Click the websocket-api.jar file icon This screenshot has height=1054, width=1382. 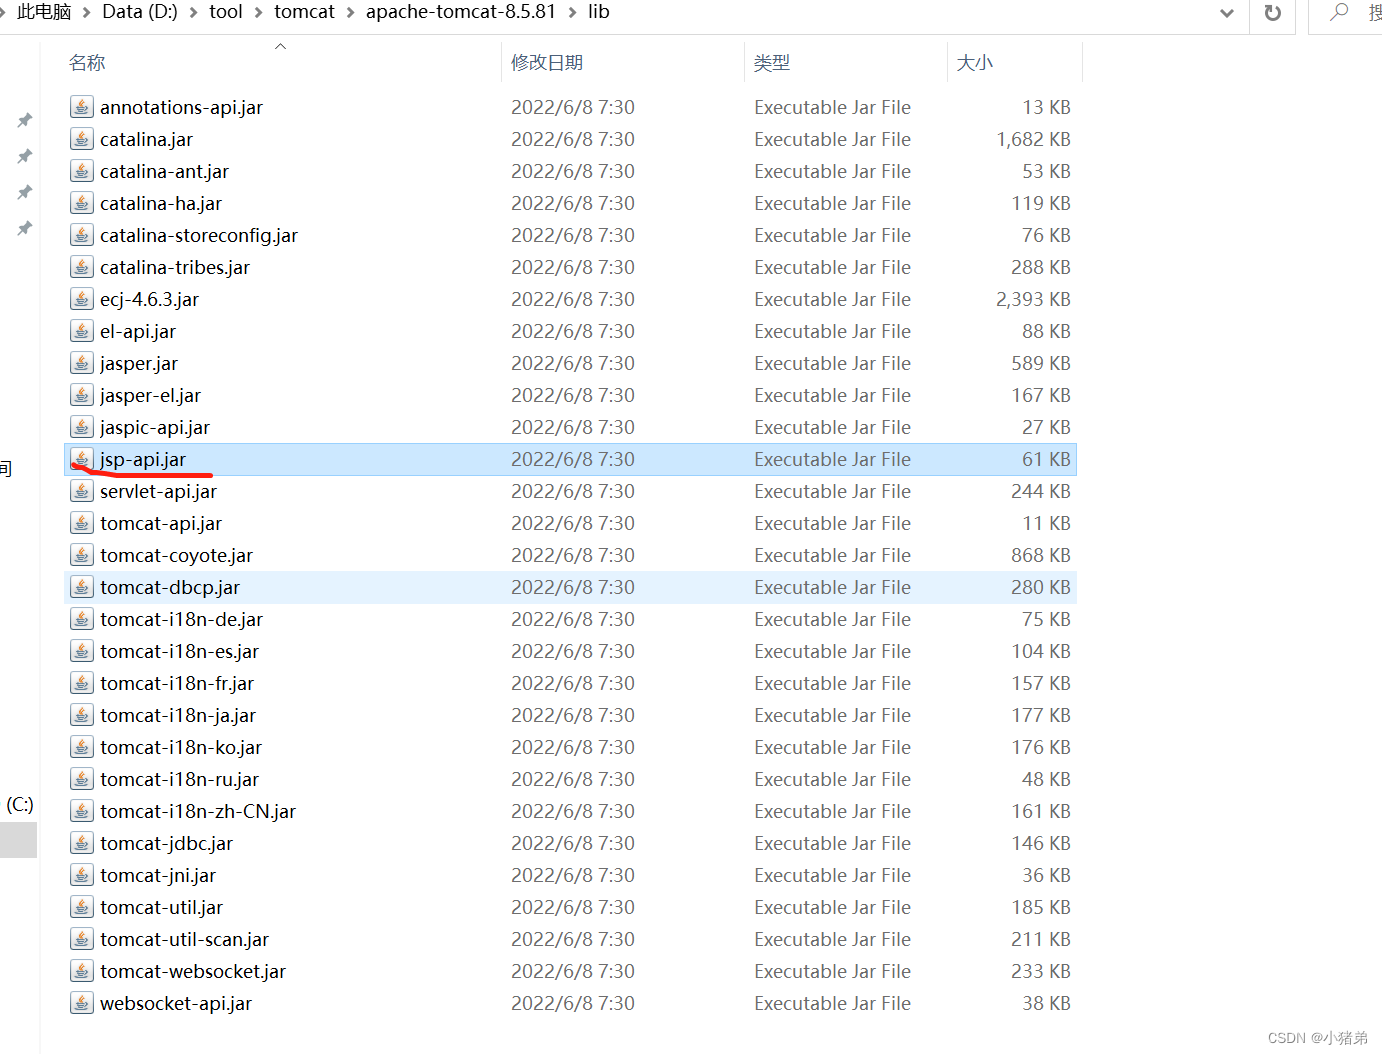tap(82, 1003)
